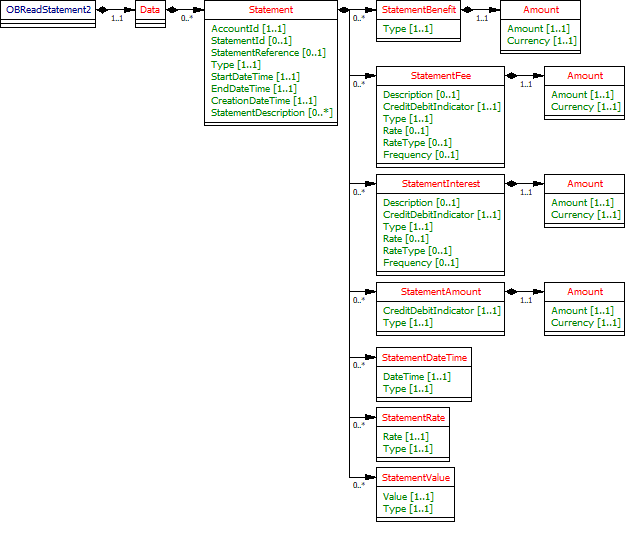Click the StatementBenefit header

pyautogui.click(x=418, y=10)
